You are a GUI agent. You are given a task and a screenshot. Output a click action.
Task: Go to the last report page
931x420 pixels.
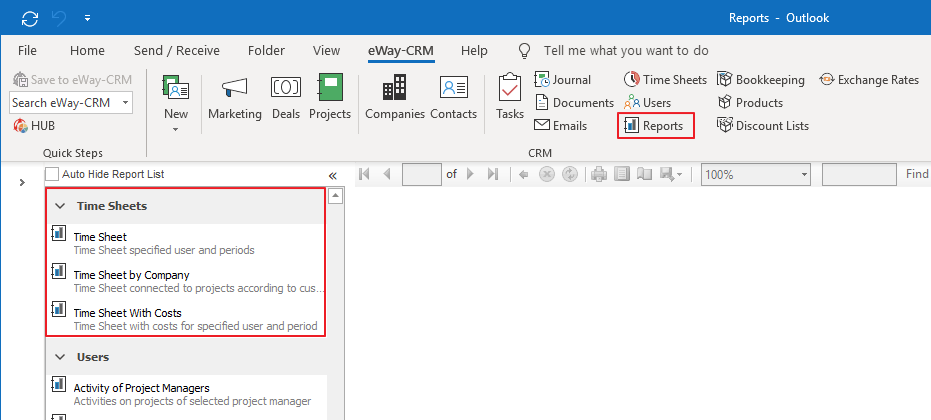(x=492, y=174)
